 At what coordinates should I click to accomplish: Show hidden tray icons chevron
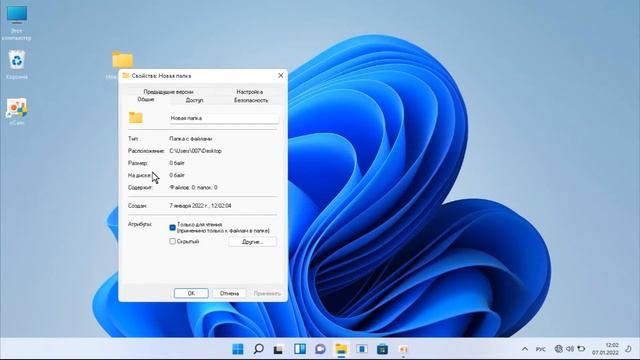tap(525, 349)
